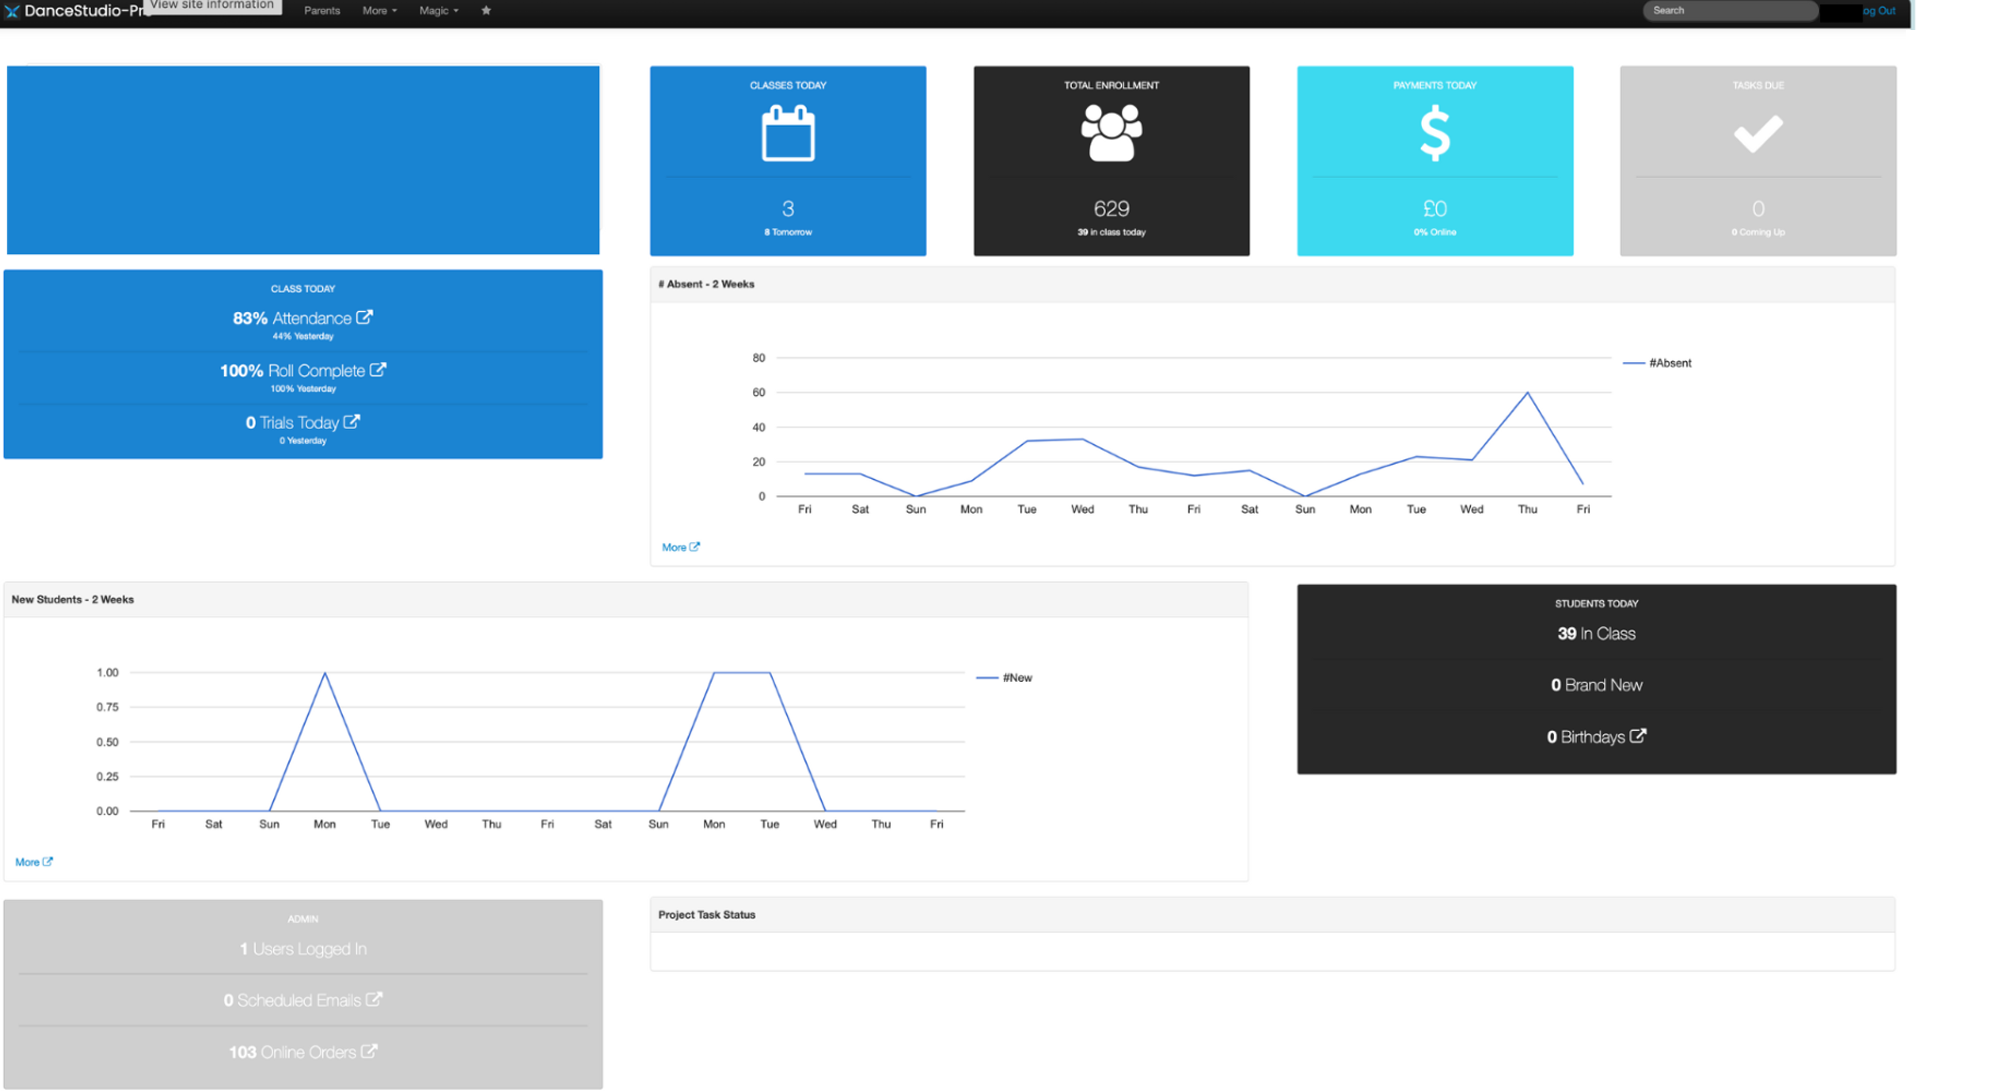
Task: Toggle the DanceStudio-Pro logo home link
Action: pyautogui.click(x=75, y=11)
